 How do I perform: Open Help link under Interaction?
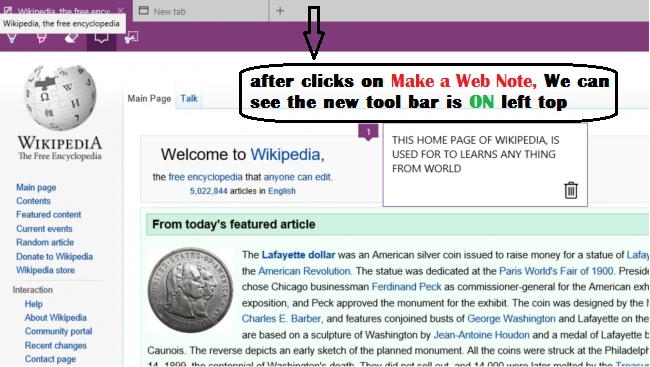point(34,304)
